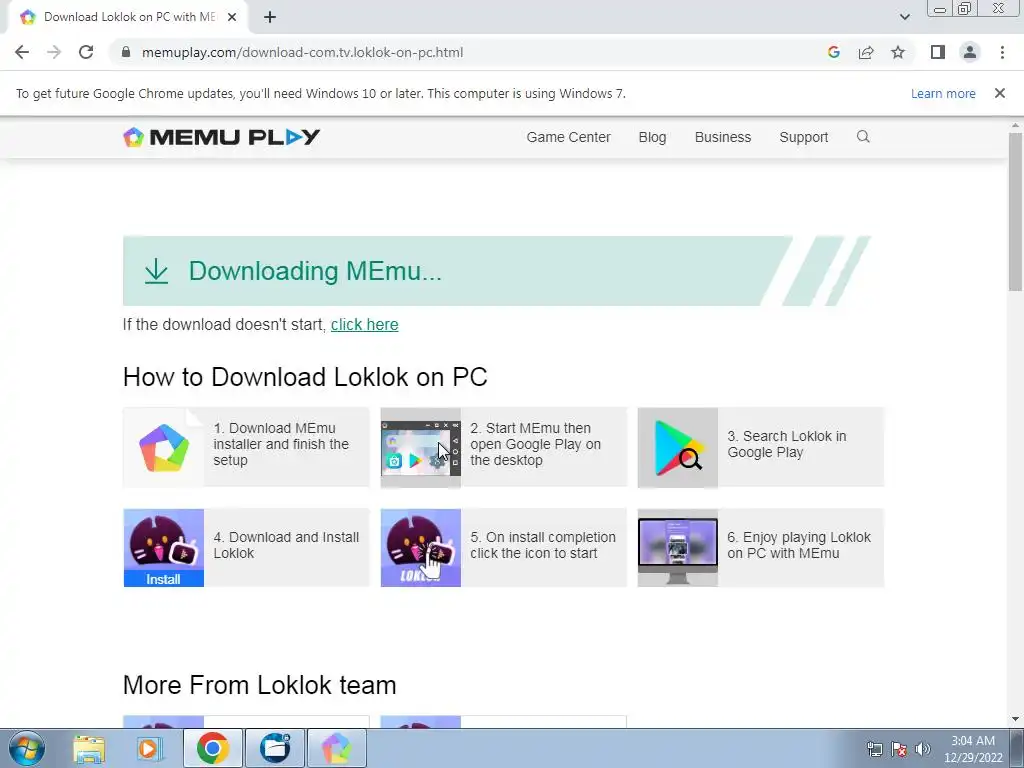Screen dimensions: 1024x768
Task: Click the MEmu installer logo thumbnail
Action: point(164,447)
